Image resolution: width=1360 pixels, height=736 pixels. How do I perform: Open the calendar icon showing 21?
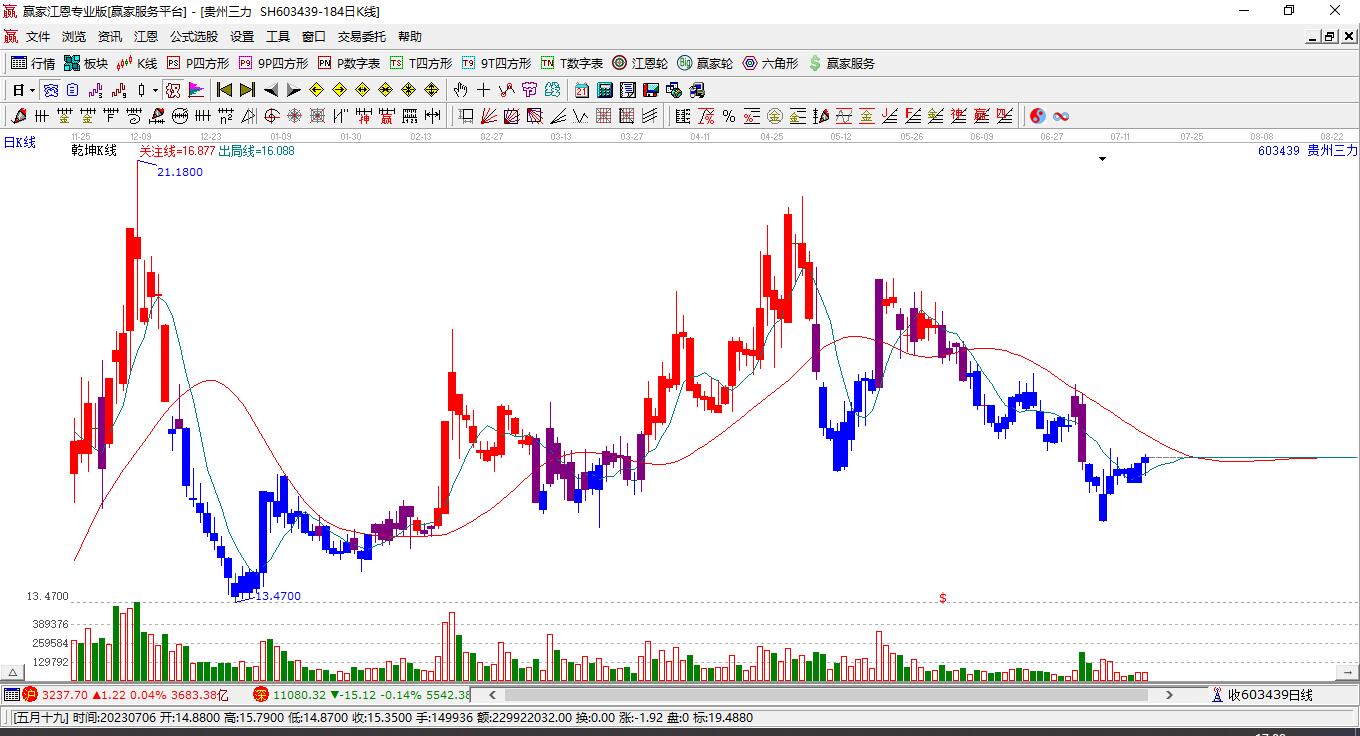pos(582,90)
